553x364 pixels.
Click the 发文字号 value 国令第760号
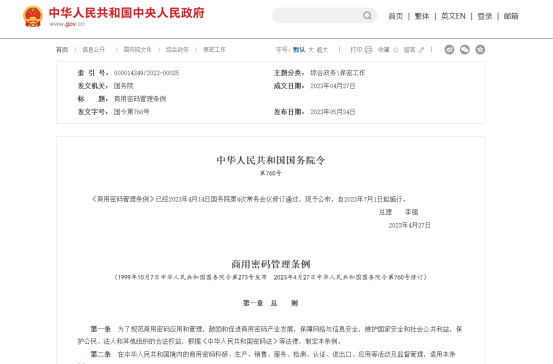(x=132, y=112)
